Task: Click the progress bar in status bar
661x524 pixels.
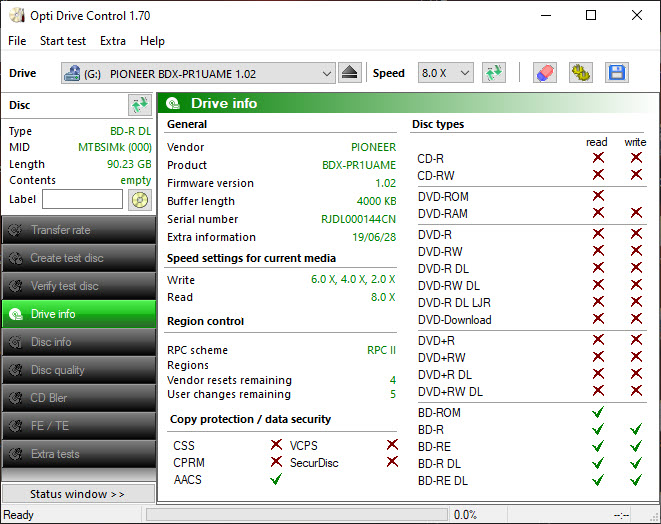Action: click(295, 515)
